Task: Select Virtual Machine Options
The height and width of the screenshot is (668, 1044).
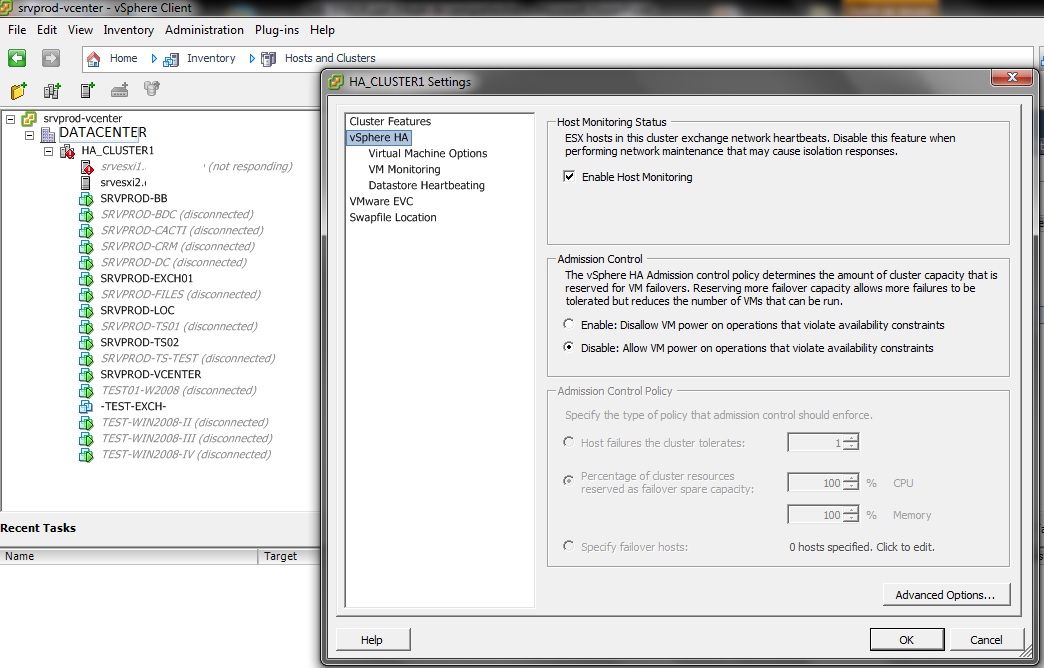Action: pos(428,153)
